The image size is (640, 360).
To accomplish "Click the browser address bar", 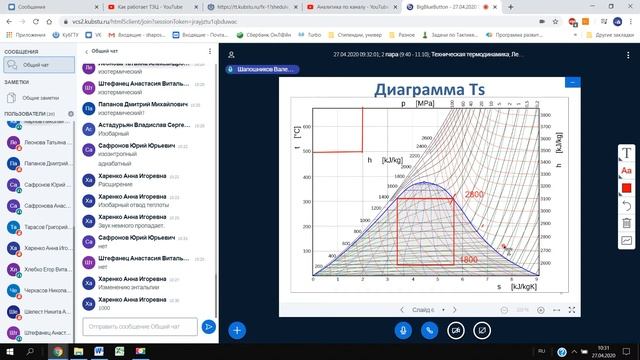I will point(302,22).
